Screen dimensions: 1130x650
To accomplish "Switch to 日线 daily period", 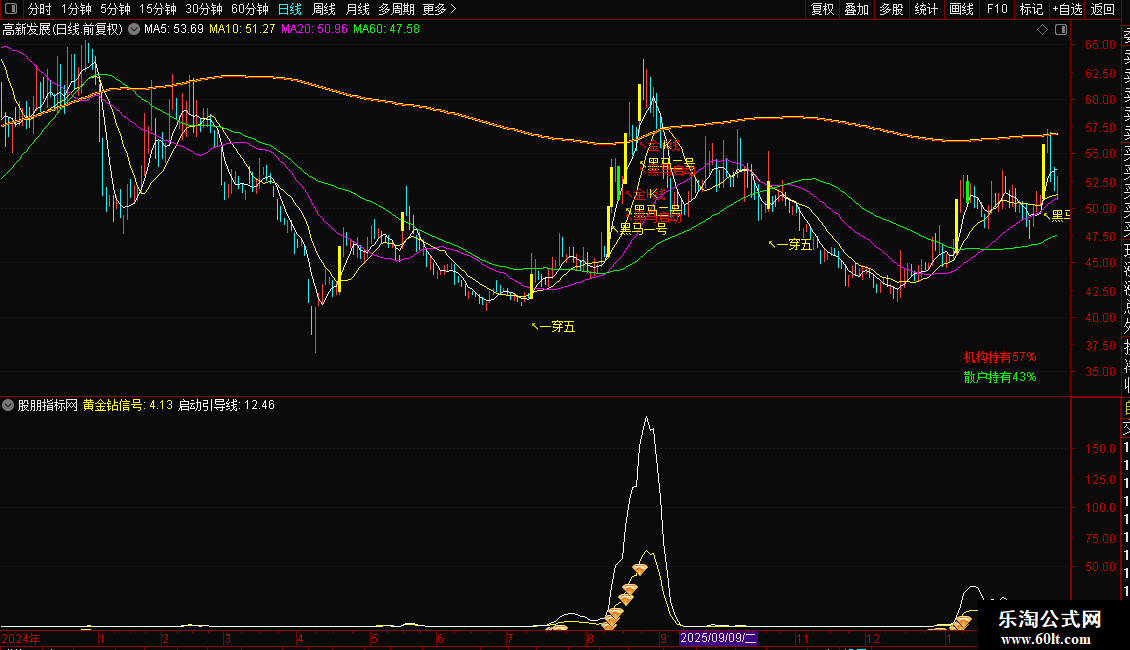I will coord(289,9).
